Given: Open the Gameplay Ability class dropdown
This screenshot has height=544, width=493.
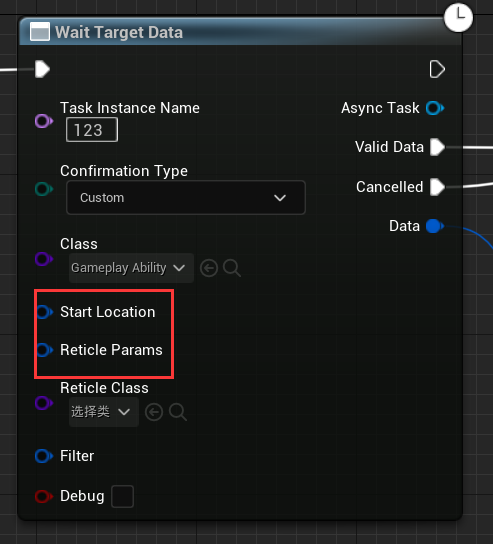Looking at the screenshot, I should click(x=131, y=268).
